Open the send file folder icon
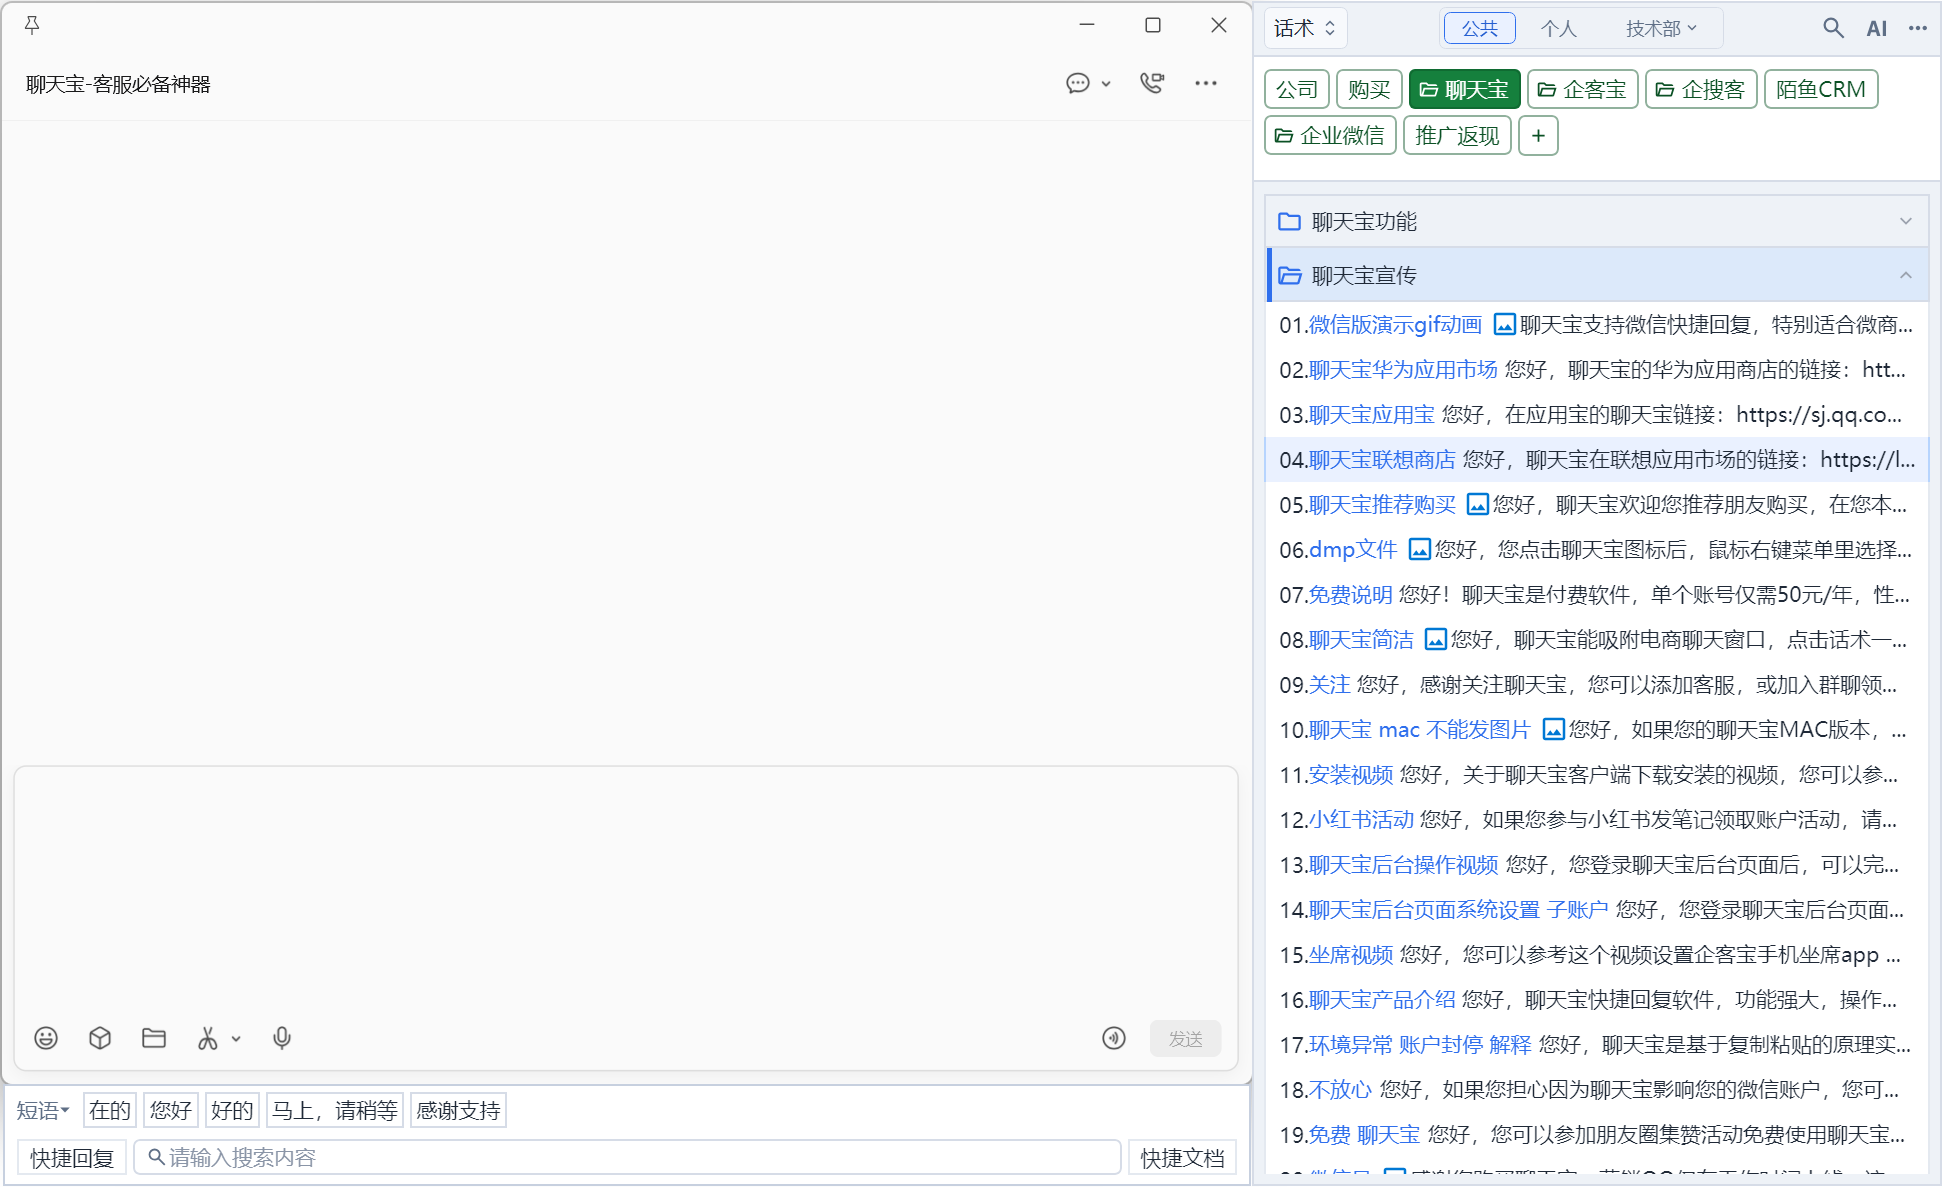 (154, 1038)
